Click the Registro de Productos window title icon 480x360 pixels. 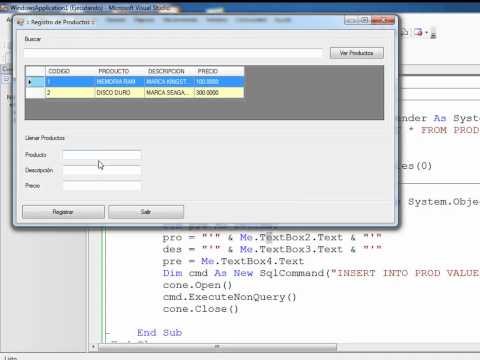pos(21,22)
